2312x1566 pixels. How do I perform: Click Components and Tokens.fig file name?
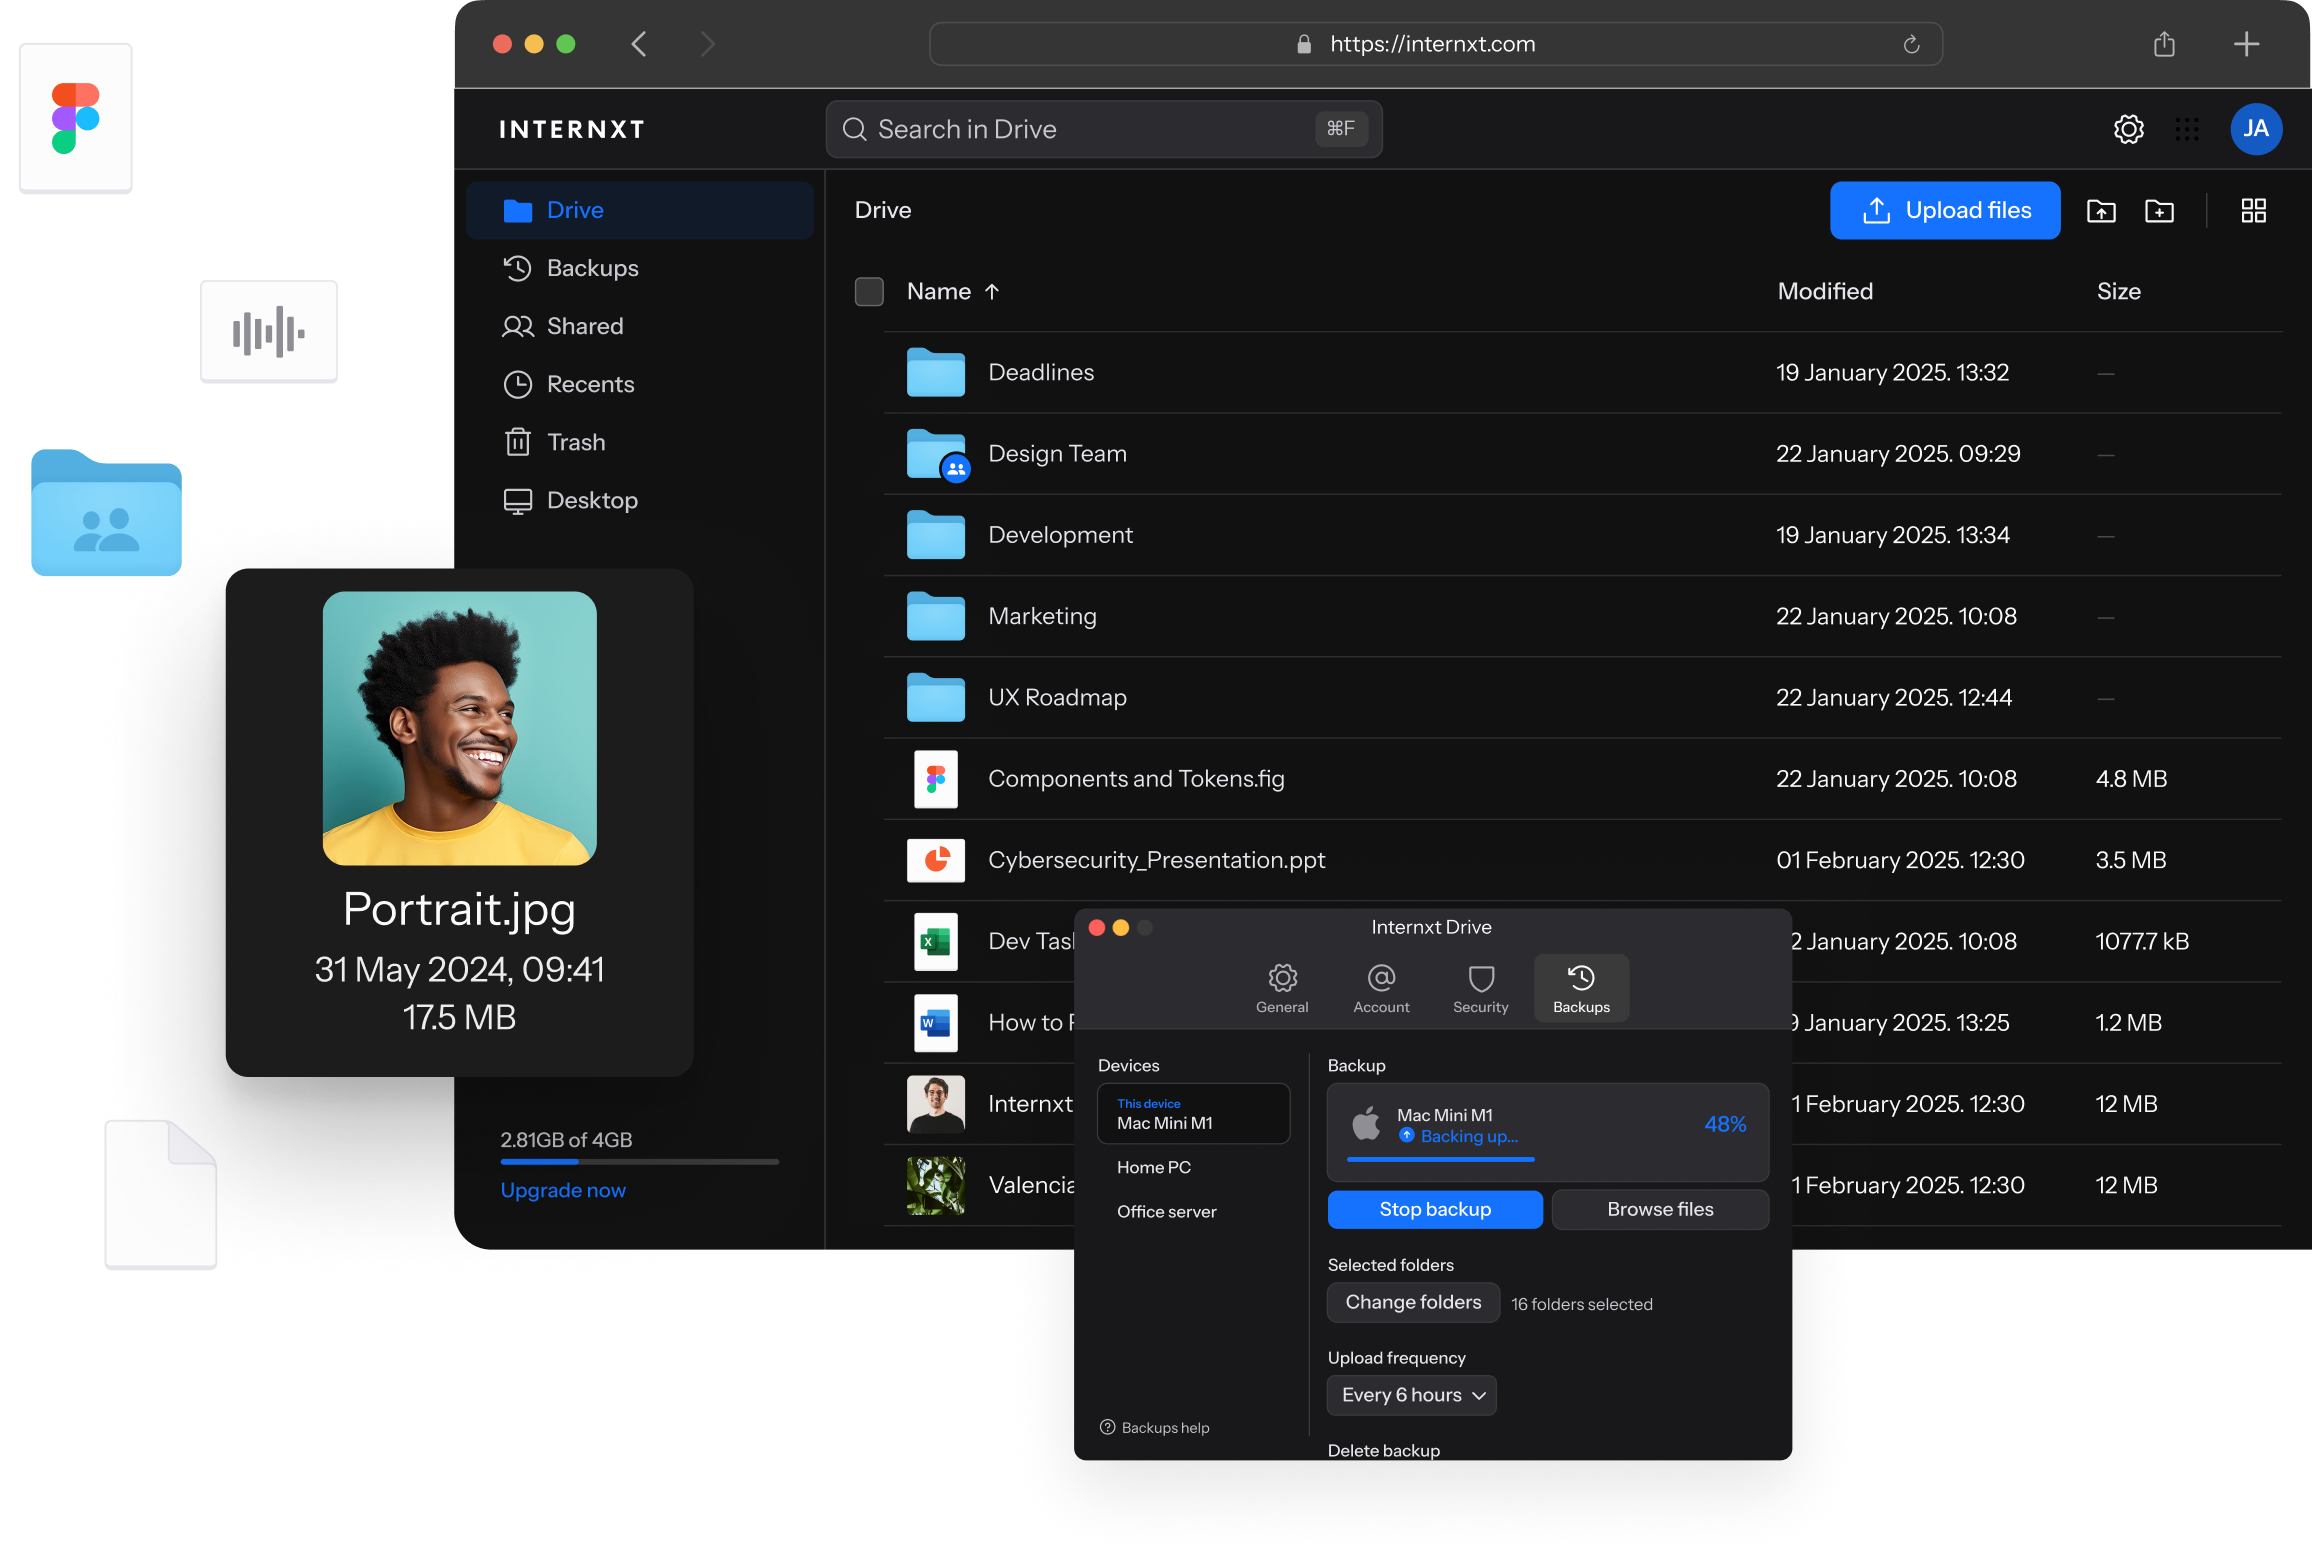[1136, 779]
